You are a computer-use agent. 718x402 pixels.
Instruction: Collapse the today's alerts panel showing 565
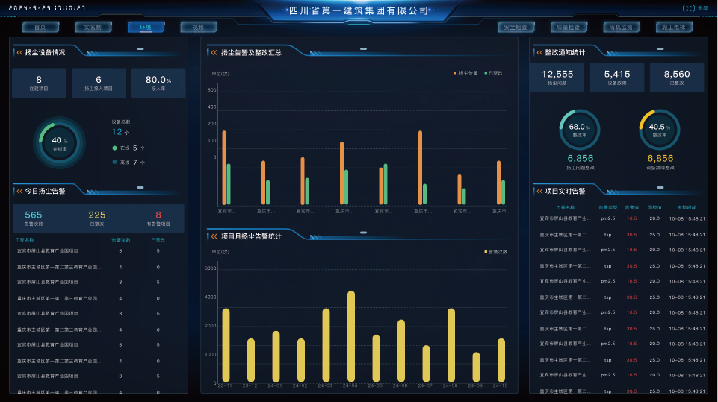click(x=19, y=190)
